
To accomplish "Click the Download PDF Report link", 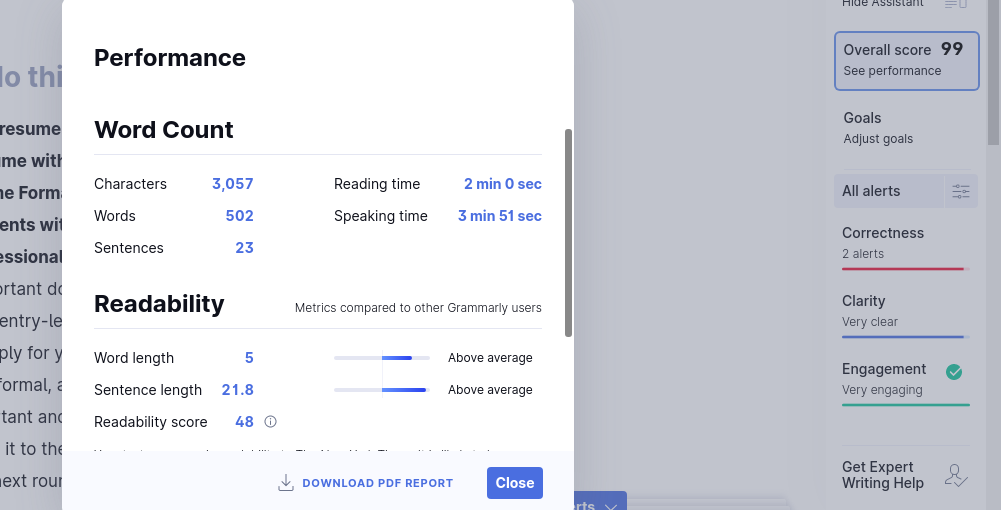I will [377, 483].
